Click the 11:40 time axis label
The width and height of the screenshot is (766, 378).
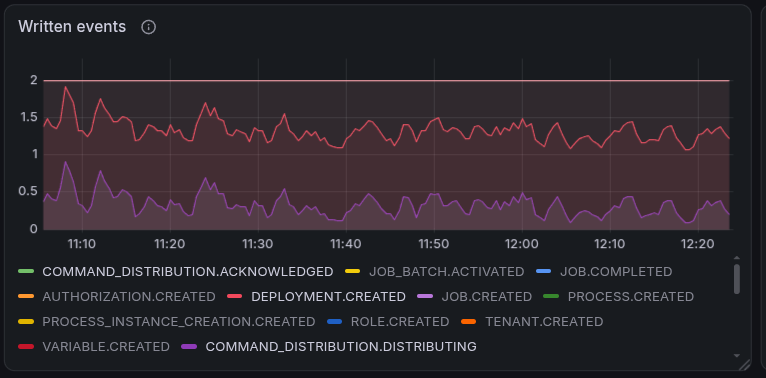[x=345, y=244]
